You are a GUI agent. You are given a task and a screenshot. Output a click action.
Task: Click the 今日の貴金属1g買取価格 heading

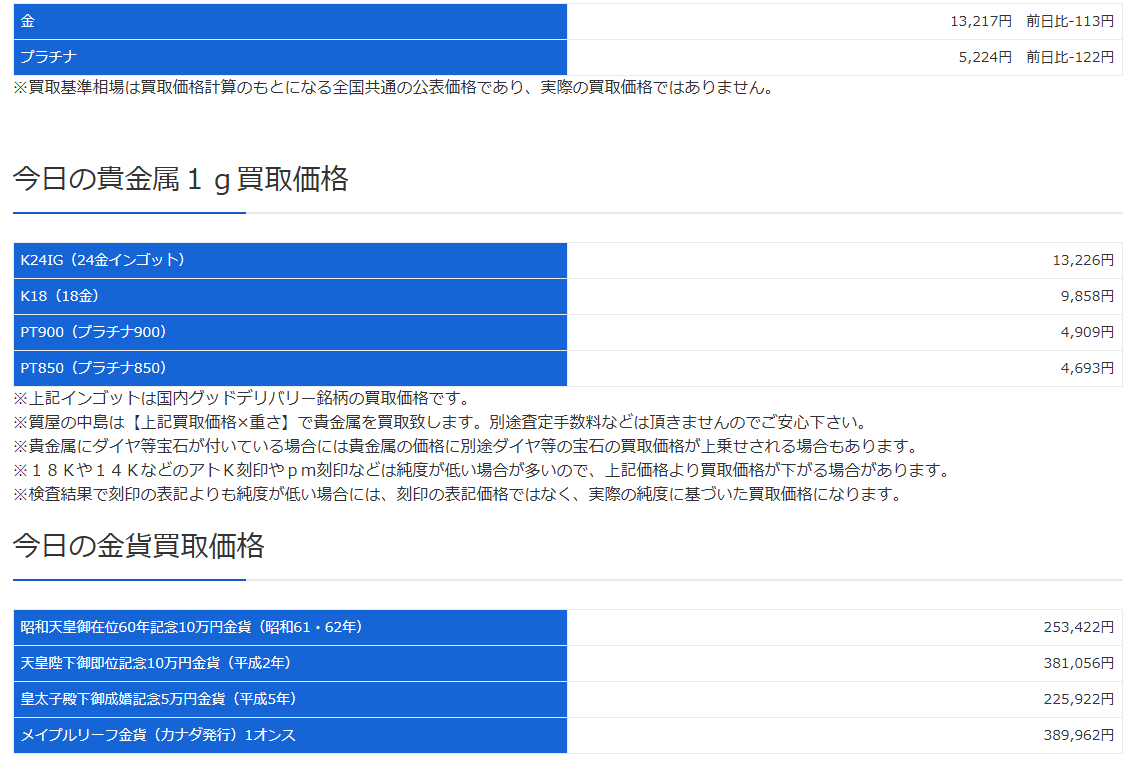[181, 179]
